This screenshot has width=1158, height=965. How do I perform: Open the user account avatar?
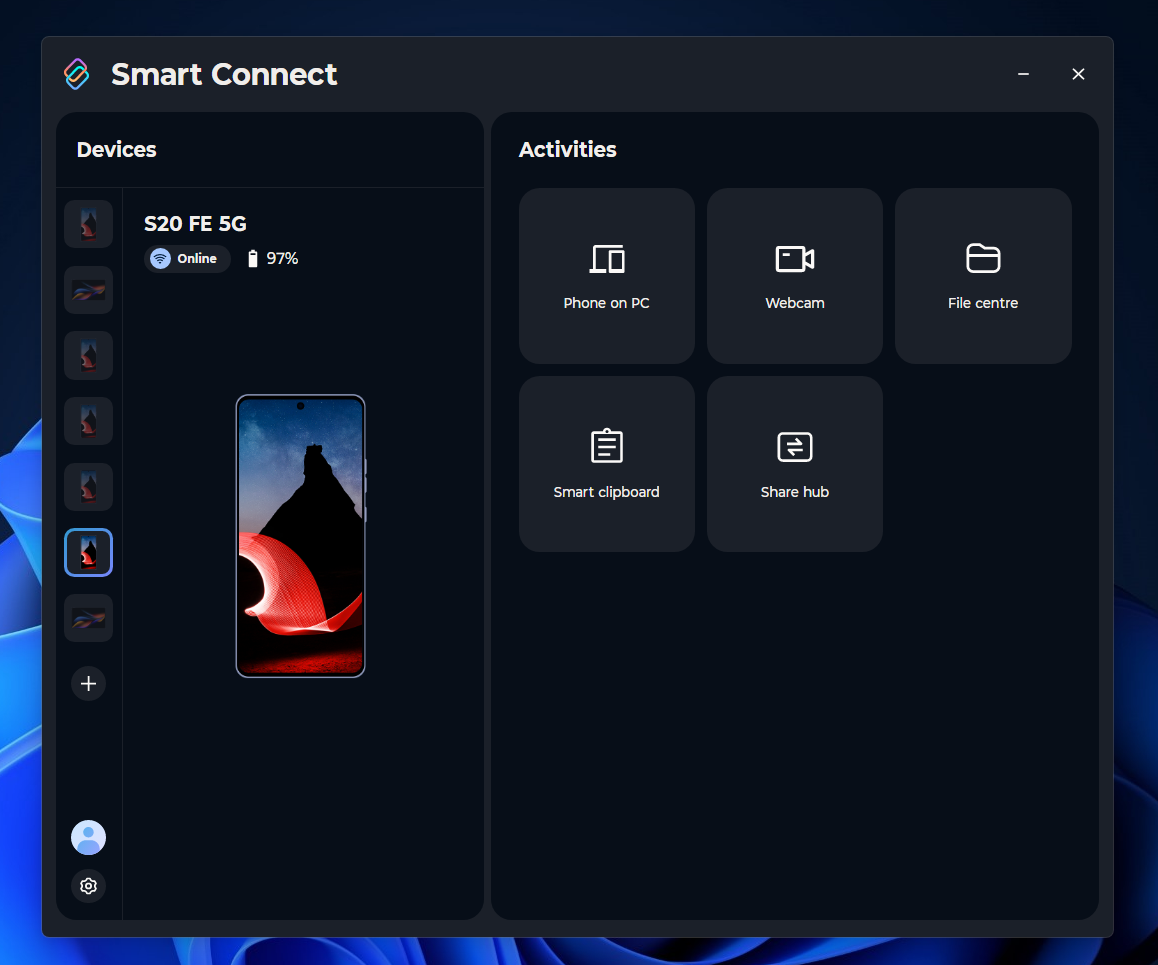(x=89, y=837)
